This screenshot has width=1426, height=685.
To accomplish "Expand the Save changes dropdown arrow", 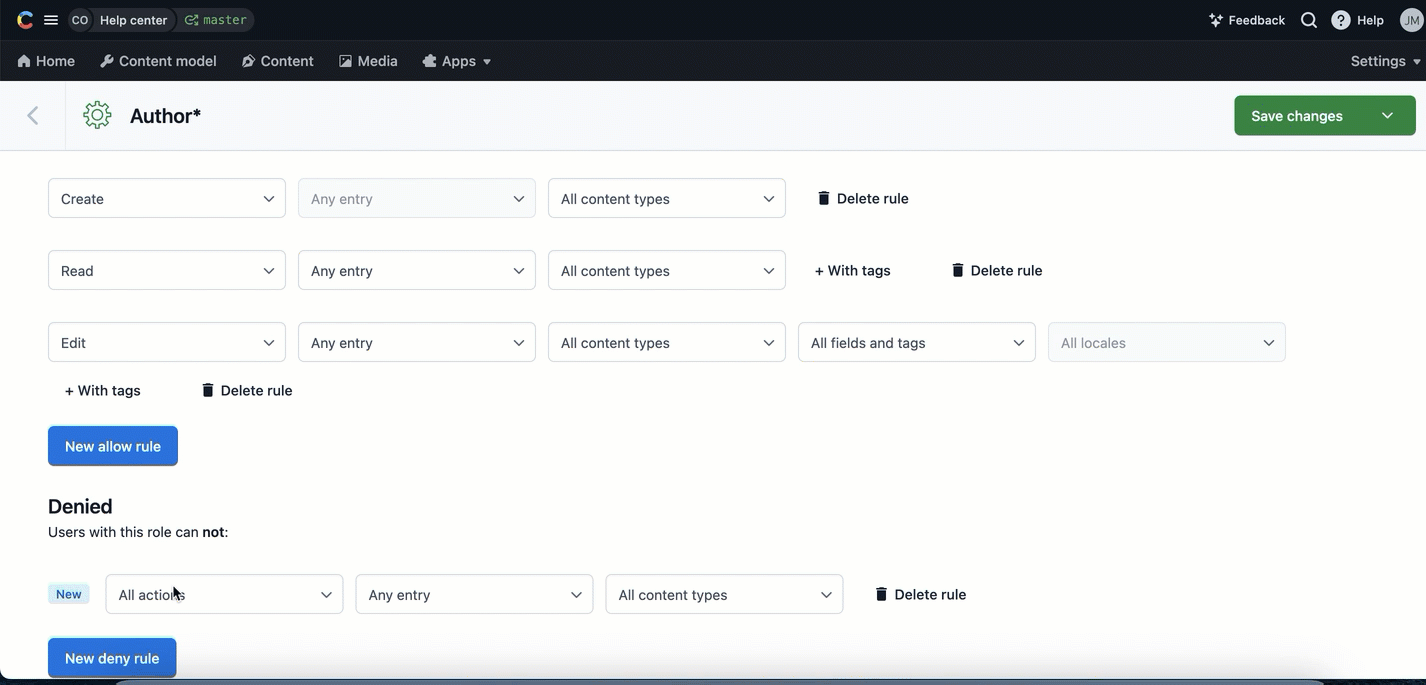I will pos(1388,116).
